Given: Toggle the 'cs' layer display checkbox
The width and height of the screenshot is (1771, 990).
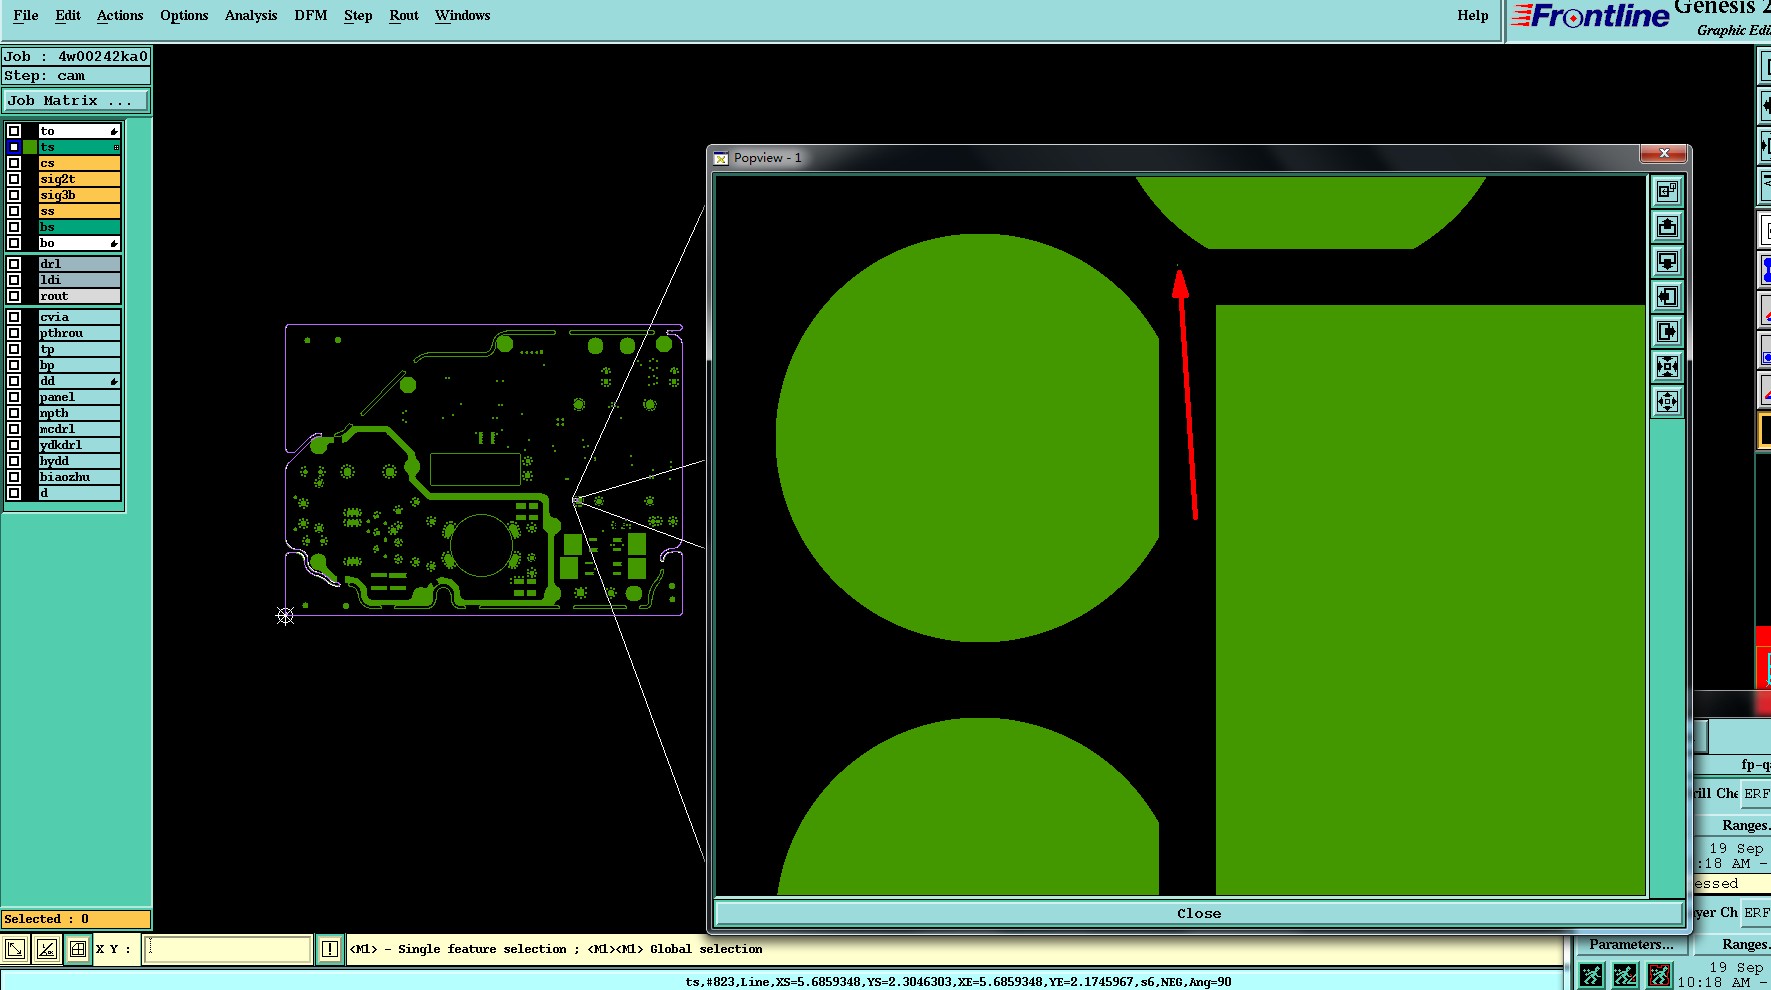Looking at the screenshot, I should (14, 163).
